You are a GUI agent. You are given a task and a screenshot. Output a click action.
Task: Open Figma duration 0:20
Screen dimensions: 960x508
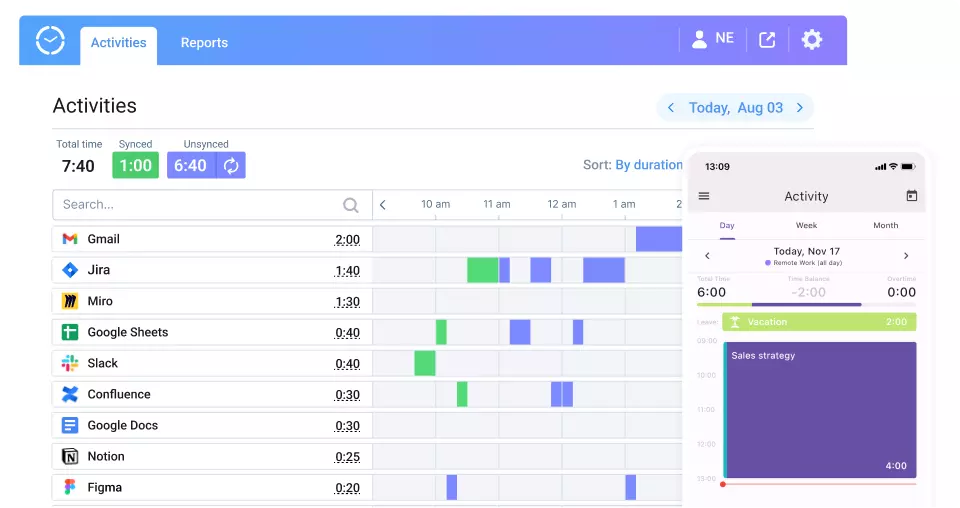click(x=347, y=488)
